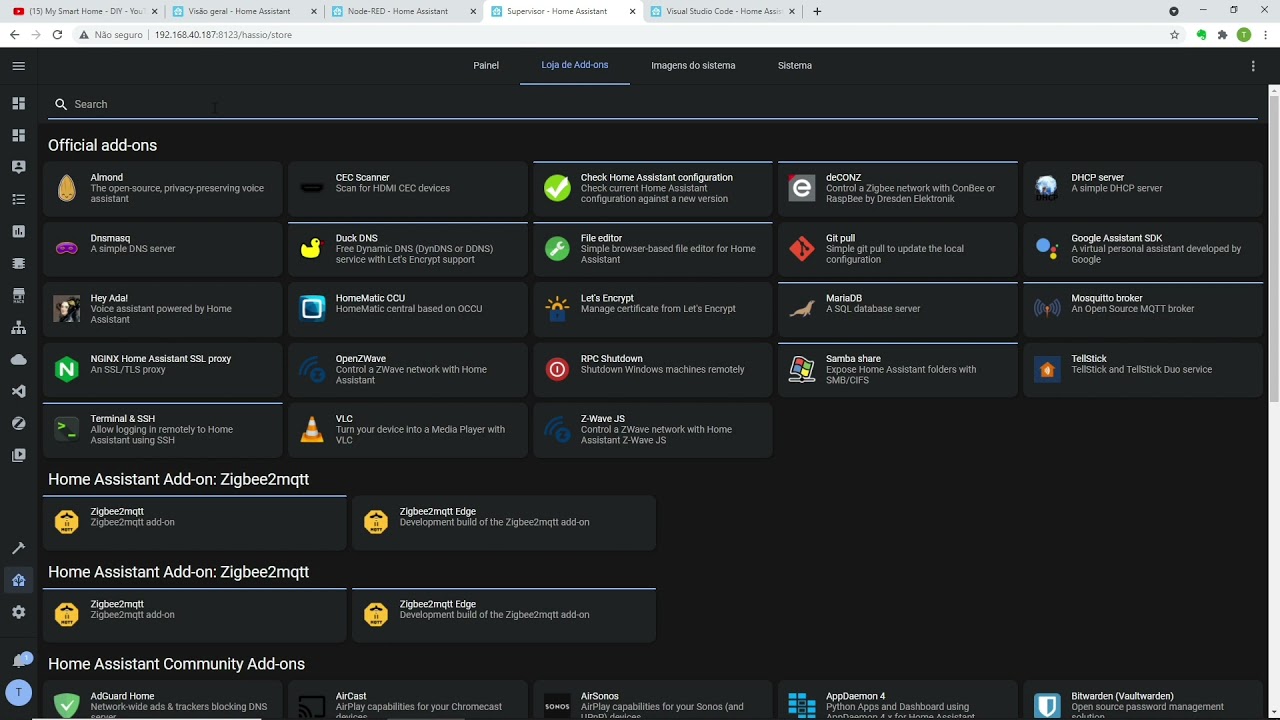Open Node-RED sitemap icon in sidebar
This screenshot has height=720, width=1280.
pyautogui.click(x=18, y=327)
